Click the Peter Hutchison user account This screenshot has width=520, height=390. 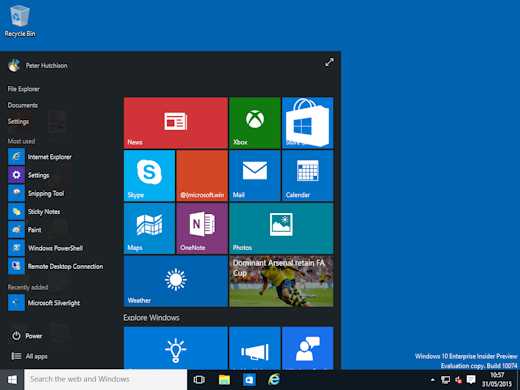(x=38, y=65)
